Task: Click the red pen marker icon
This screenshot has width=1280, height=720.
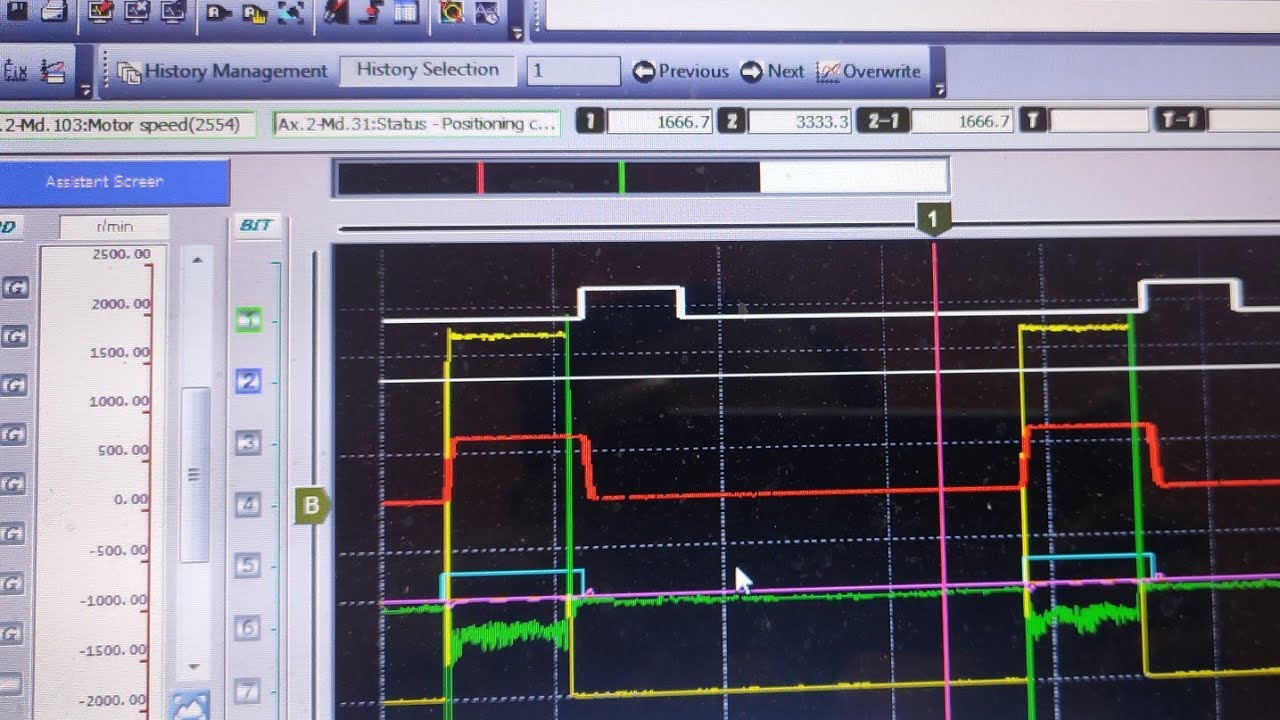Action: [x=336, y=12]
